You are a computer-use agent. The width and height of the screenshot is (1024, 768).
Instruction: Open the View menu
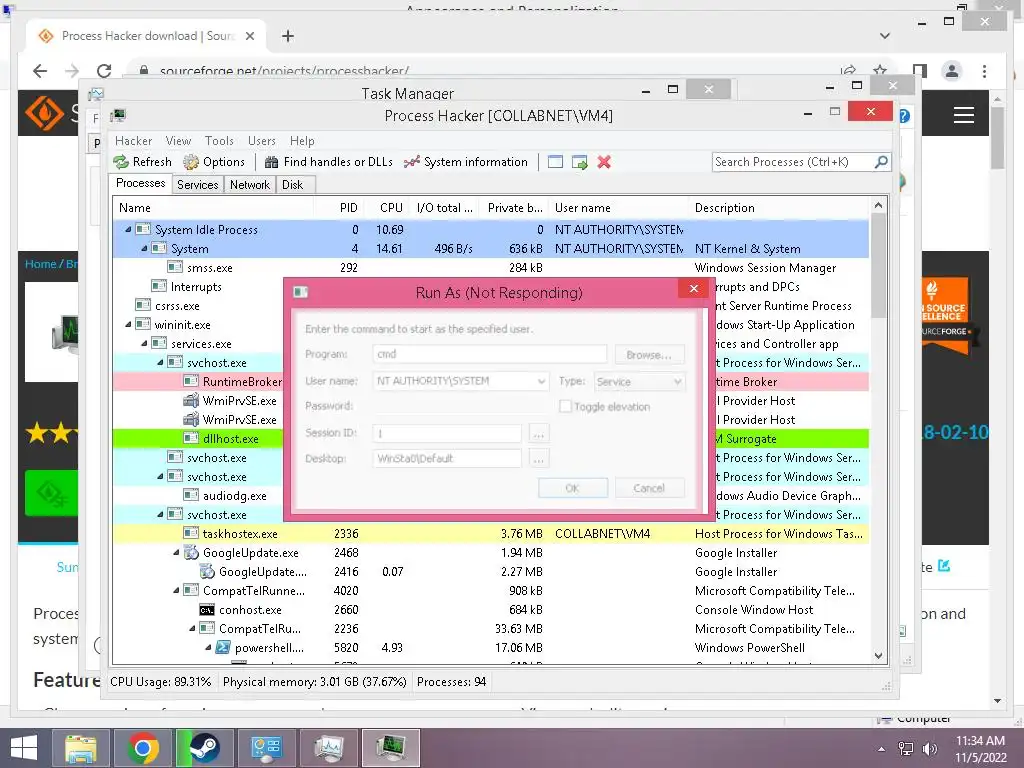[178, 140]
